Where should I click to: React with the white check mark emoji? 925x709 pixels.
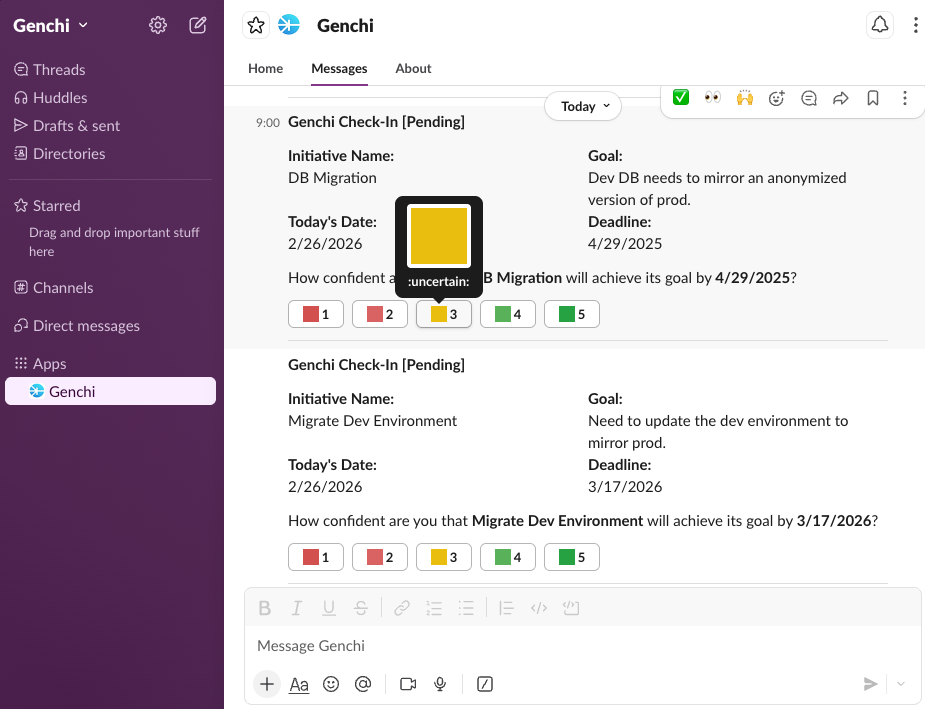pyautogui.click(x=679, y=98)
